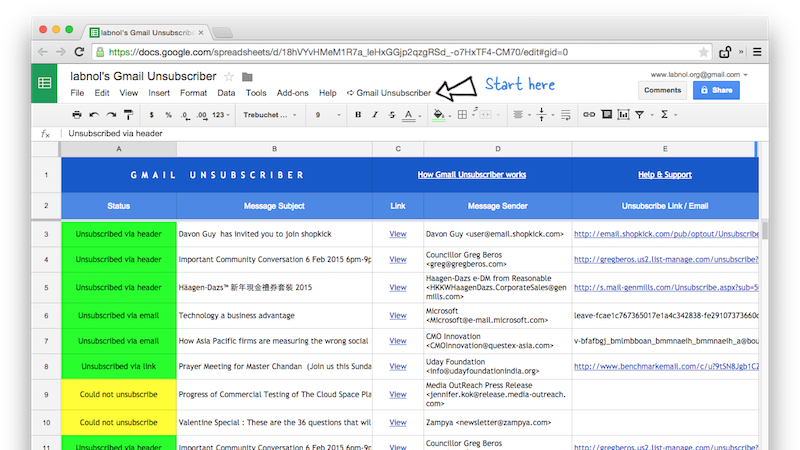
Task: Decrease decimal places icon
Action: click(185, 115)
